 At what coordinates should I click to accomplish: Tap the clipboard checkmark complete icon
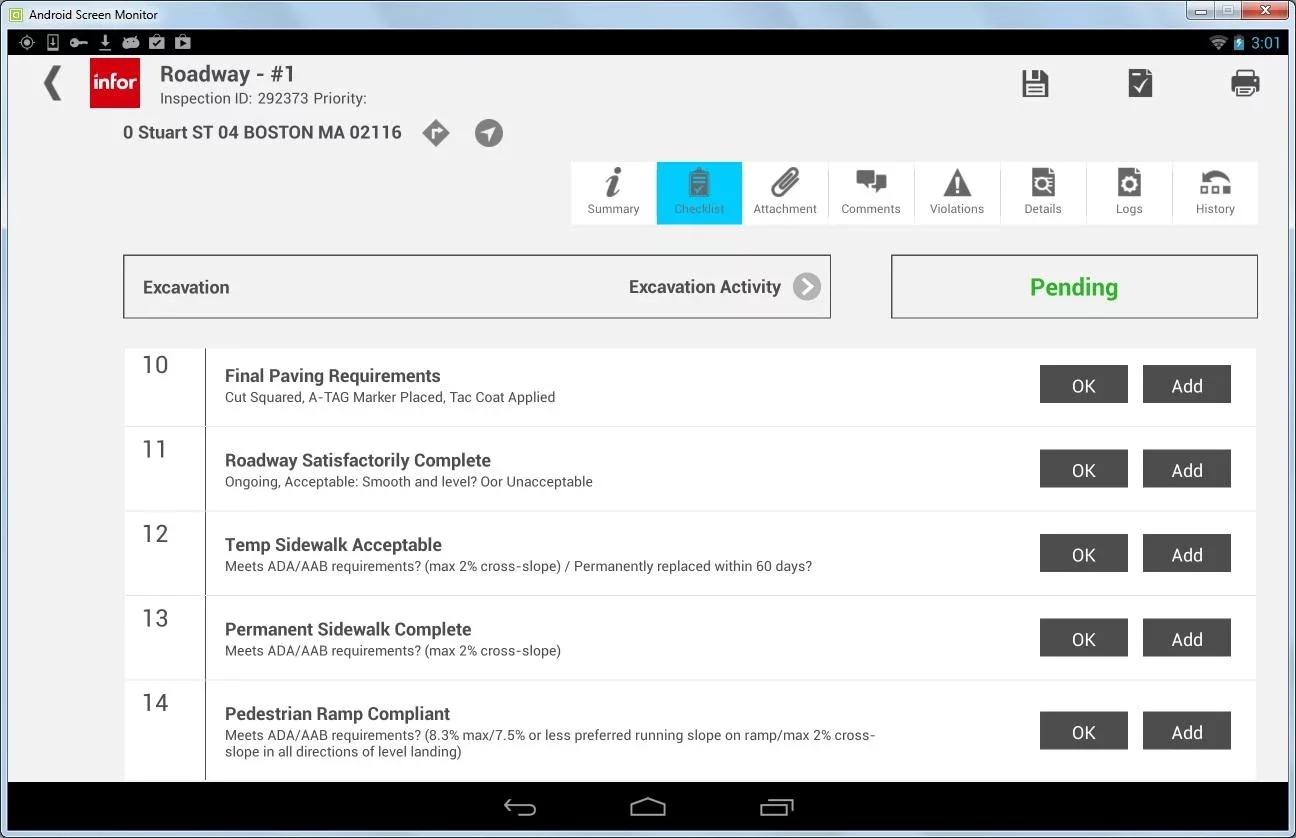tap(1140, 83)
